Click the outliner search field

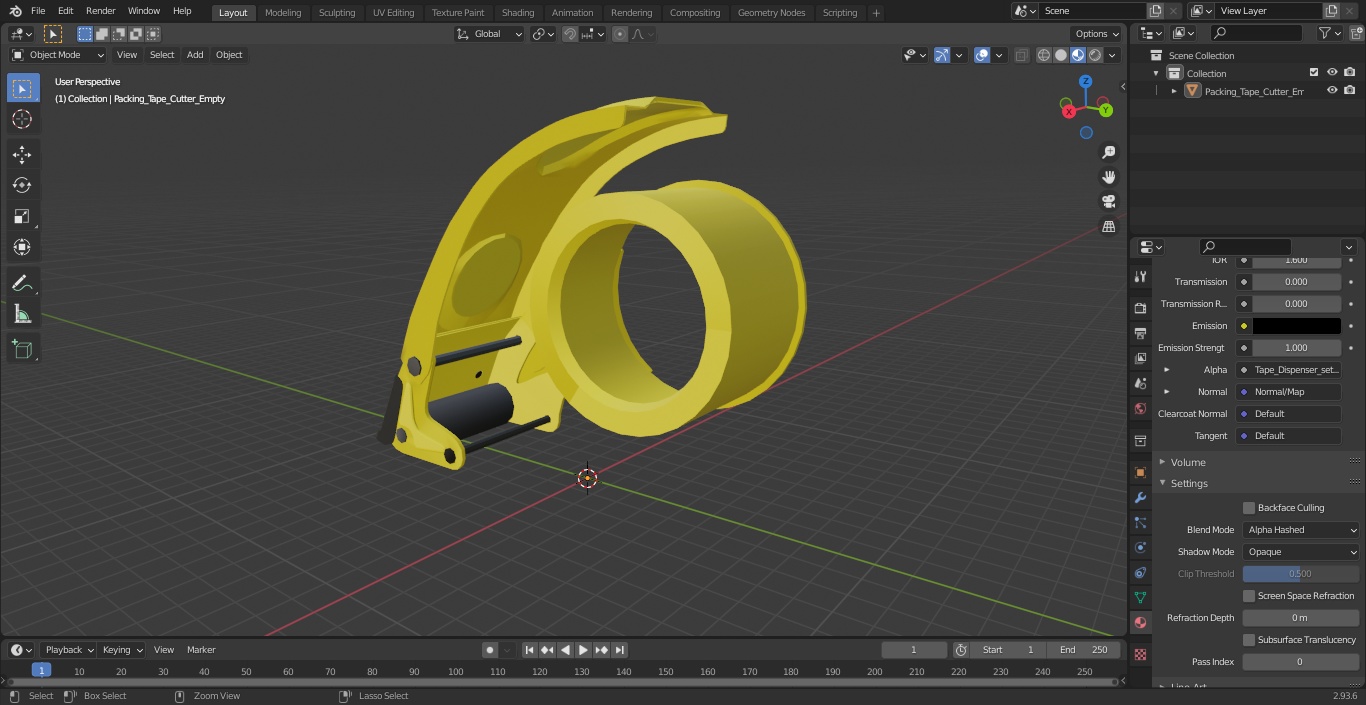click(1256, 33)
